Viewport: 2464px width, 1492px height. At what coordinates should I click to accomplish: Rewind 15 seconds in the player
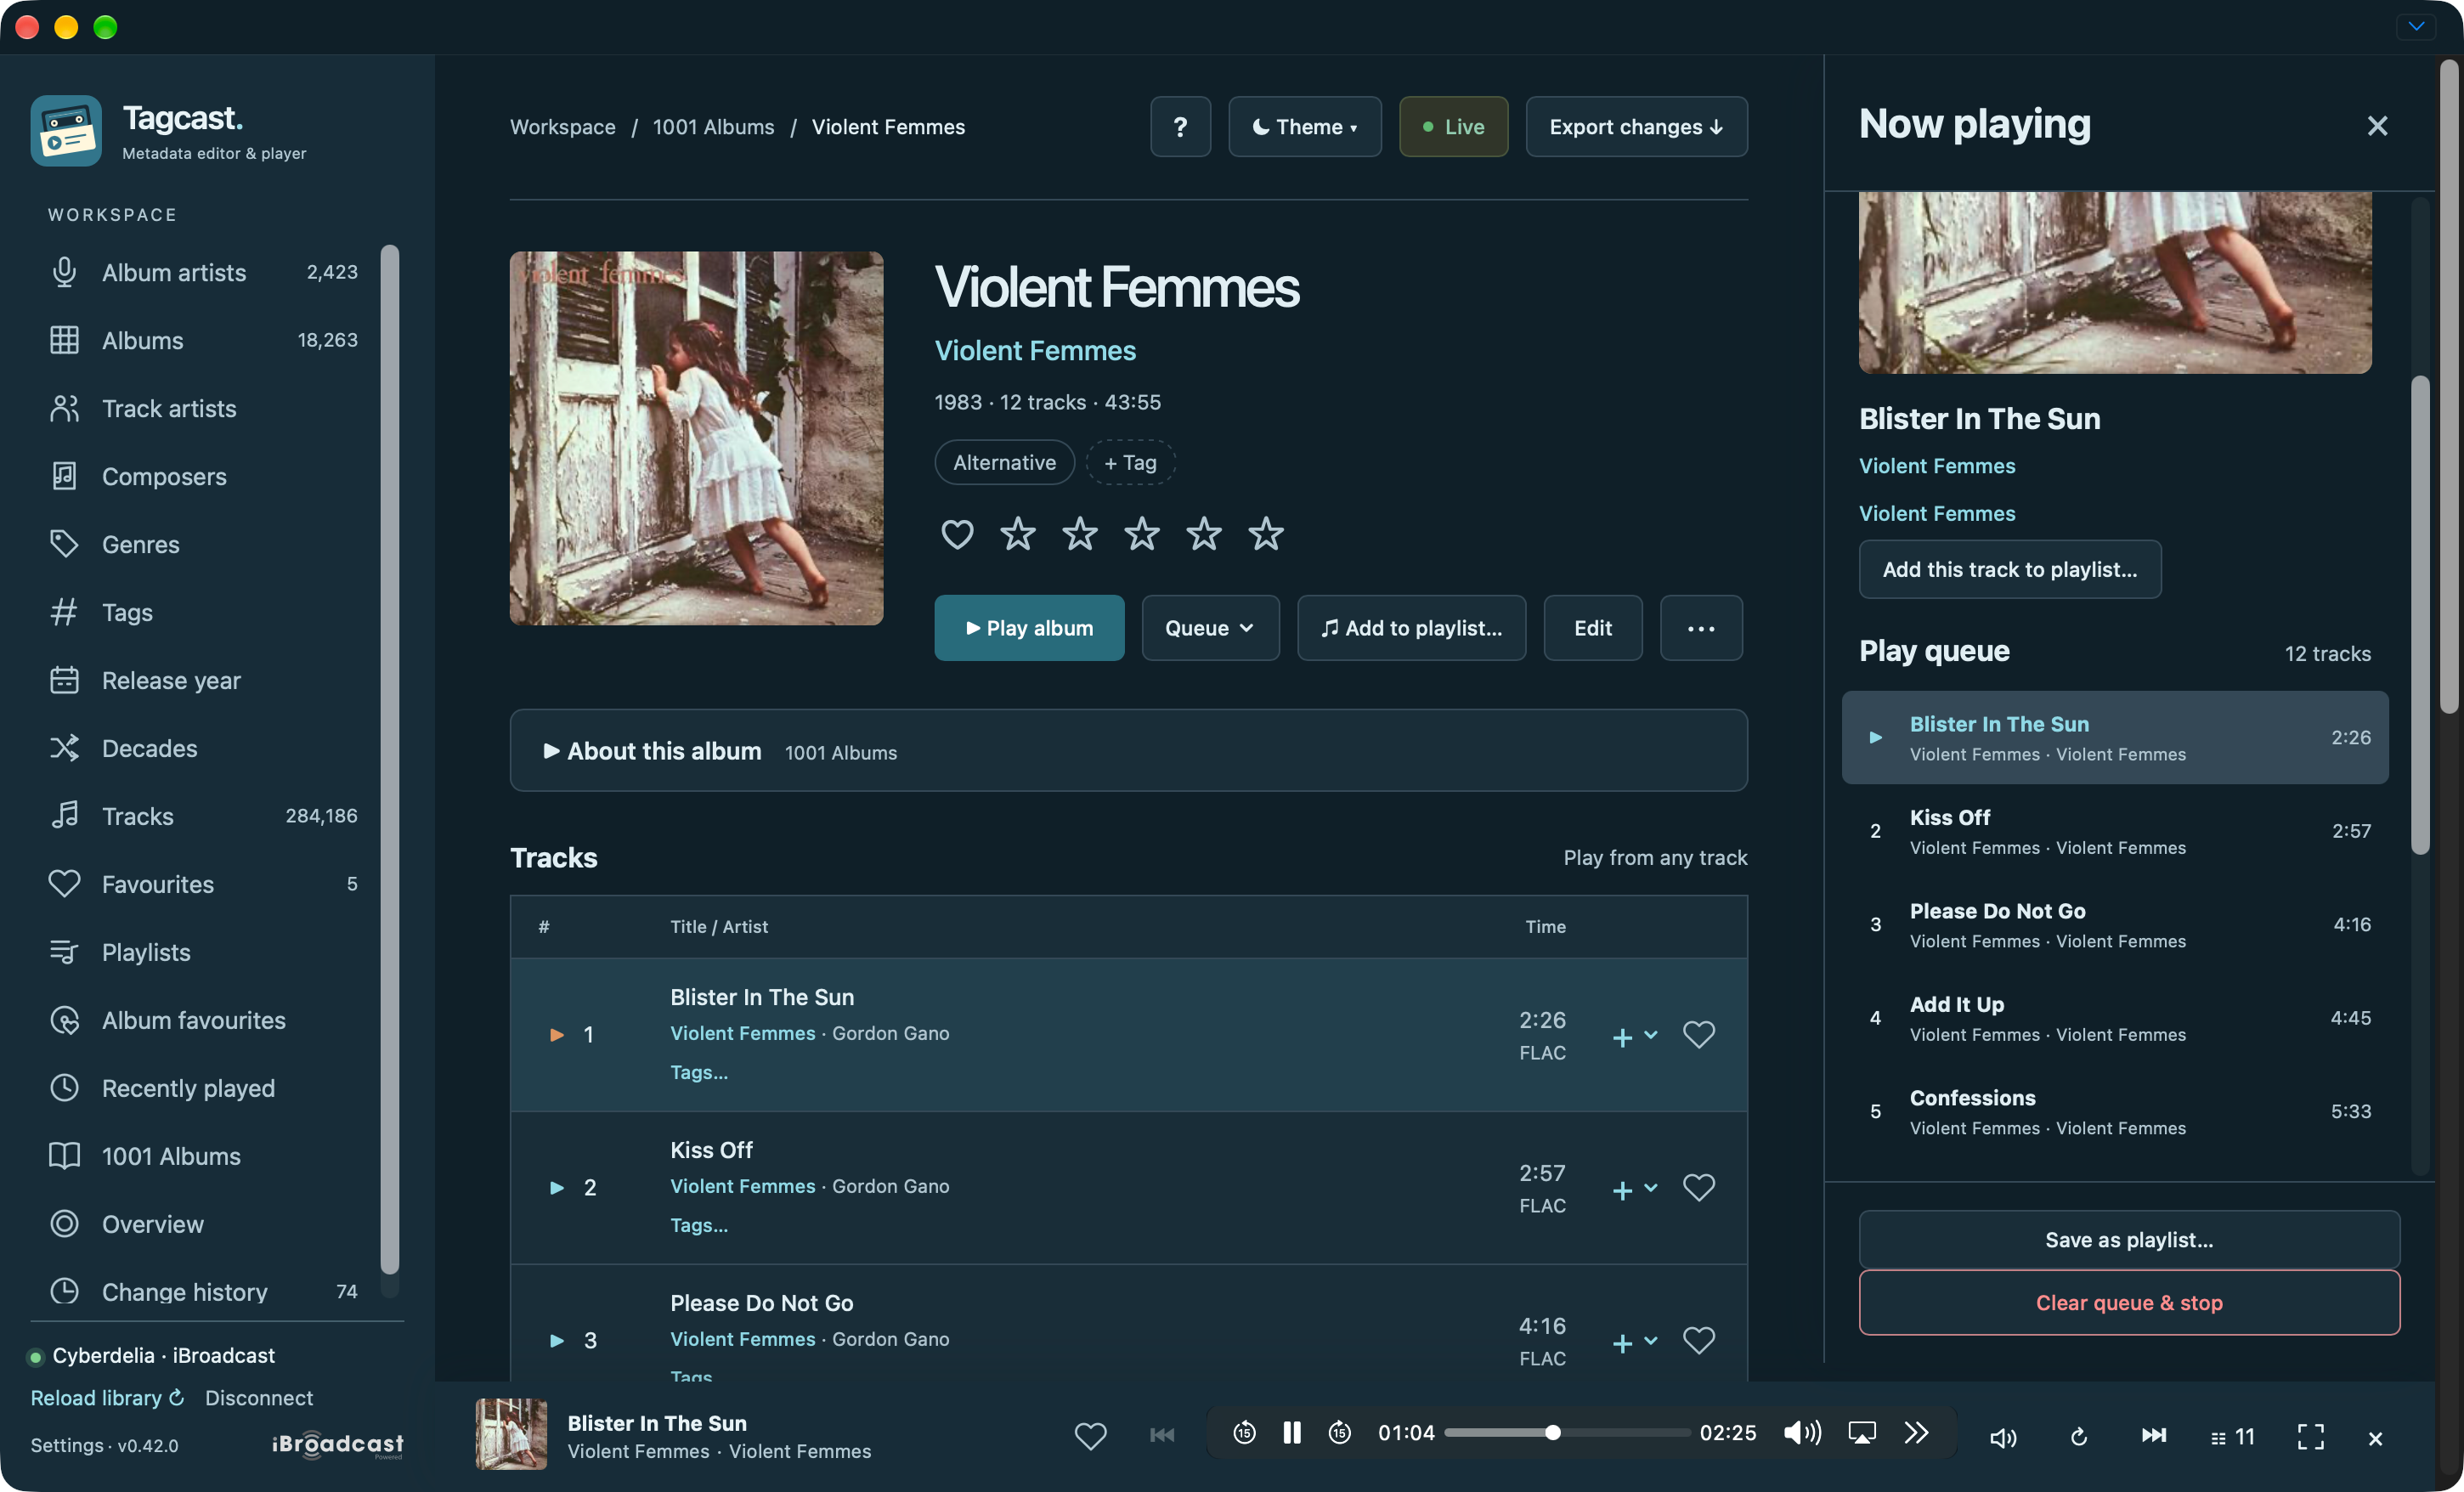(x=1244, y=1433)
